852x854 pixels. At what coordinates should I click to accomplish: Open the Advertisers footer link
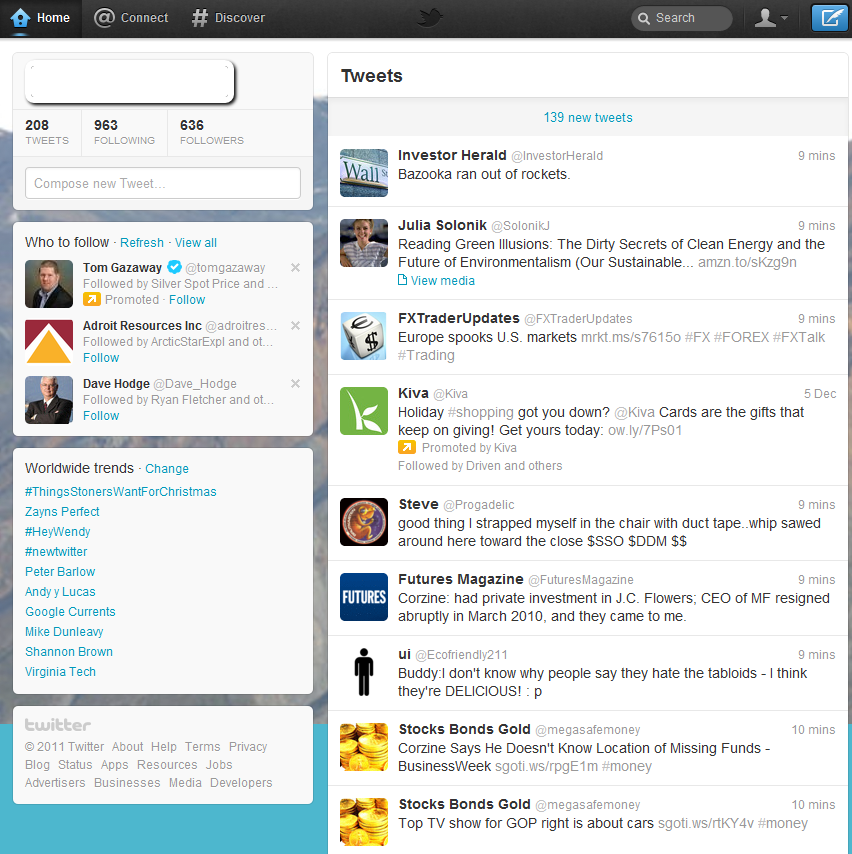click(x=55, y=783)
